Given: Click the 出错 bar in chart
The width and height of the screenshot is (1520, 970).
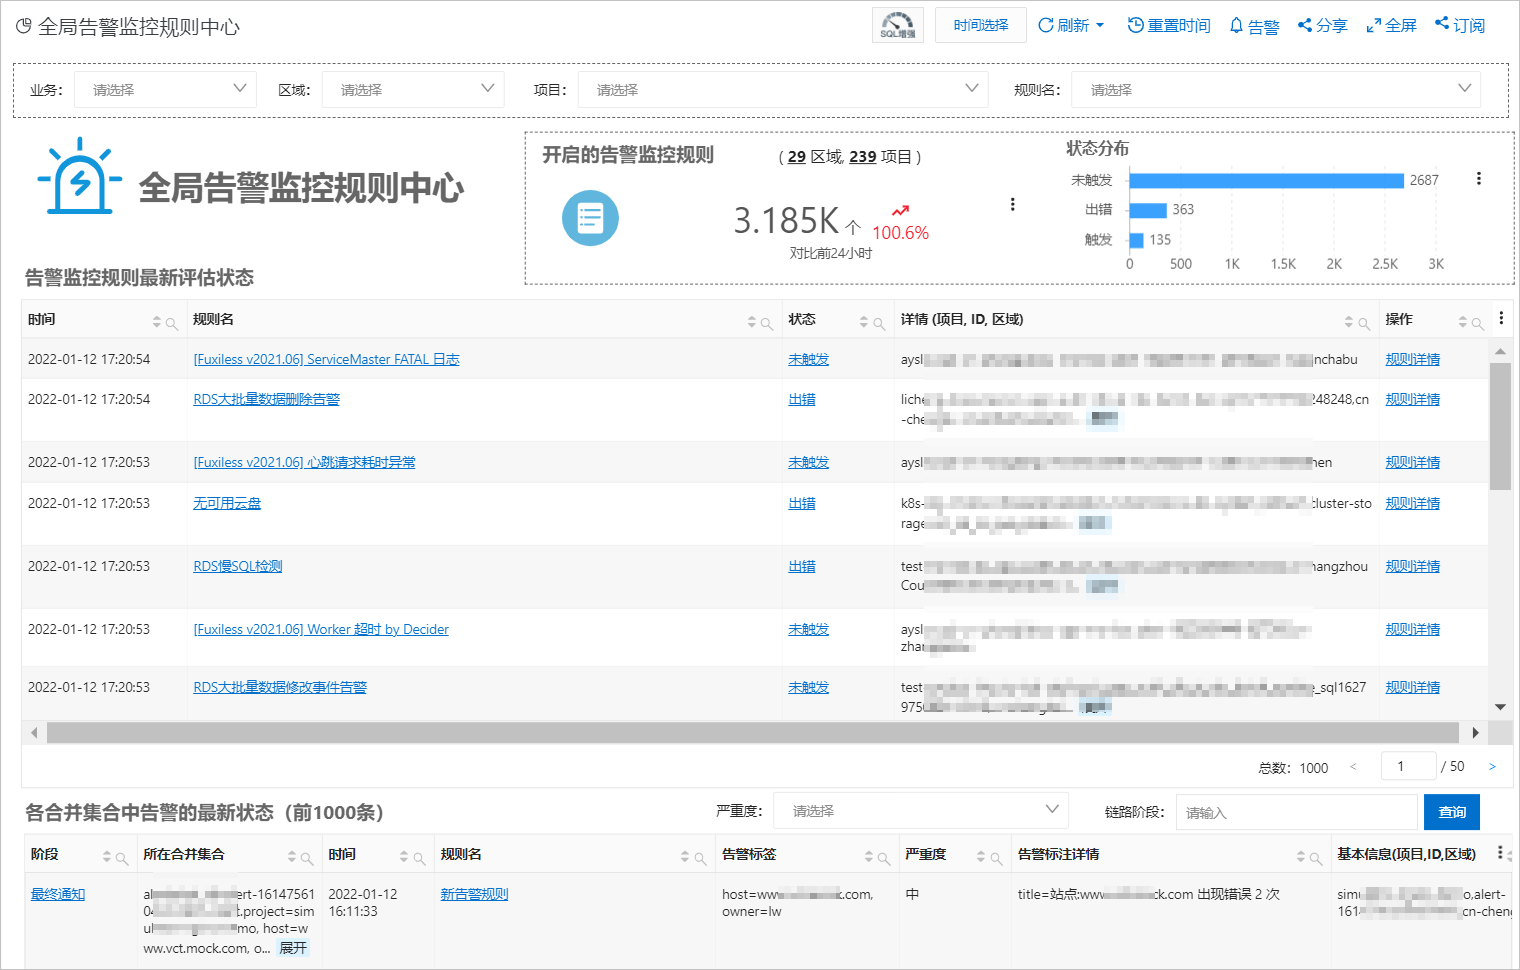Looking at the screenshot, I should tap(1148, 210).
